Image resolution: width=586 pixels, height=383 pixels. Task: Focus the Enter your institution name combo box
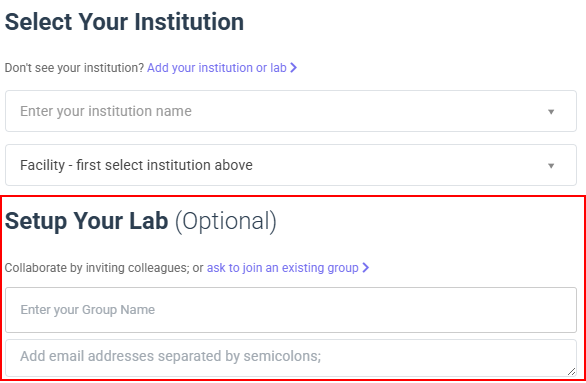(291, 111)
